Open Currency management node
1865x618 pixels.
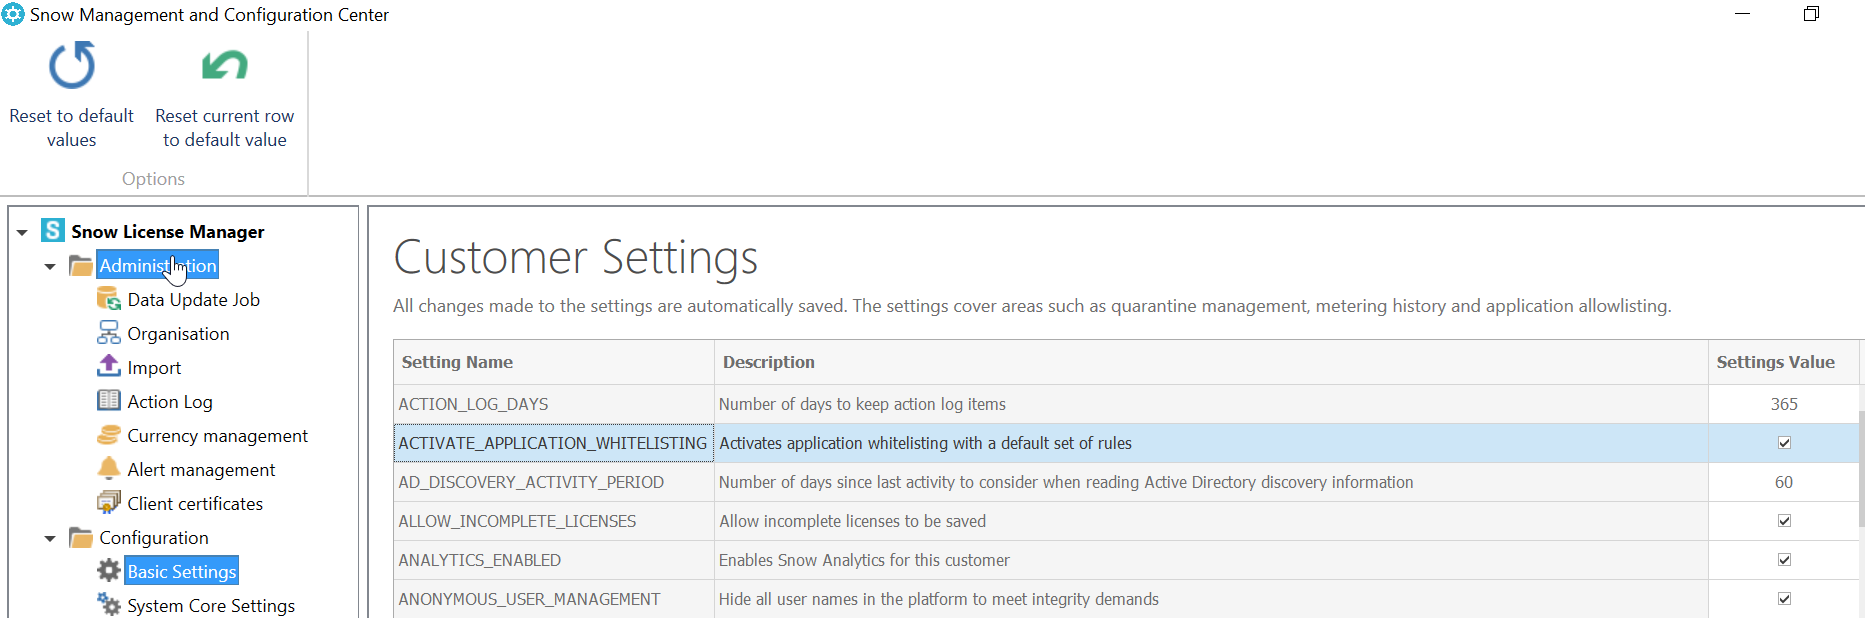(x=217, y=435)
